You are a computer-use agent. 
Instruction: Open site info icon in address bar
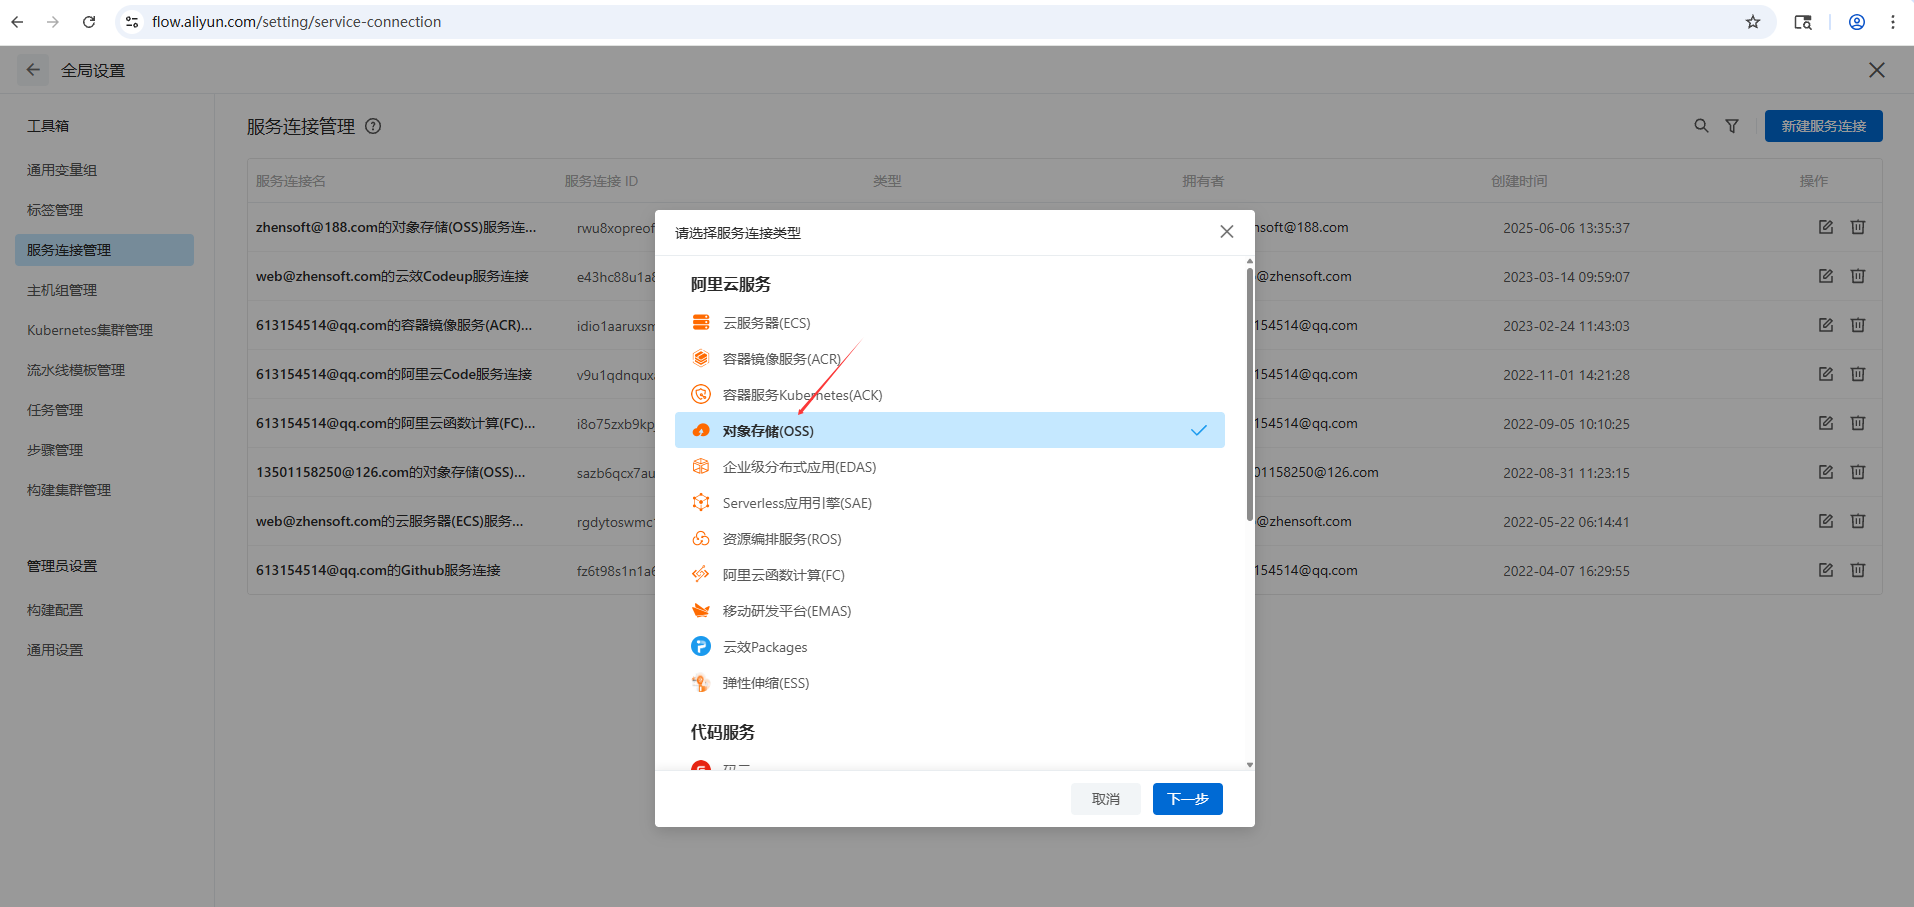tap(132, 22)
